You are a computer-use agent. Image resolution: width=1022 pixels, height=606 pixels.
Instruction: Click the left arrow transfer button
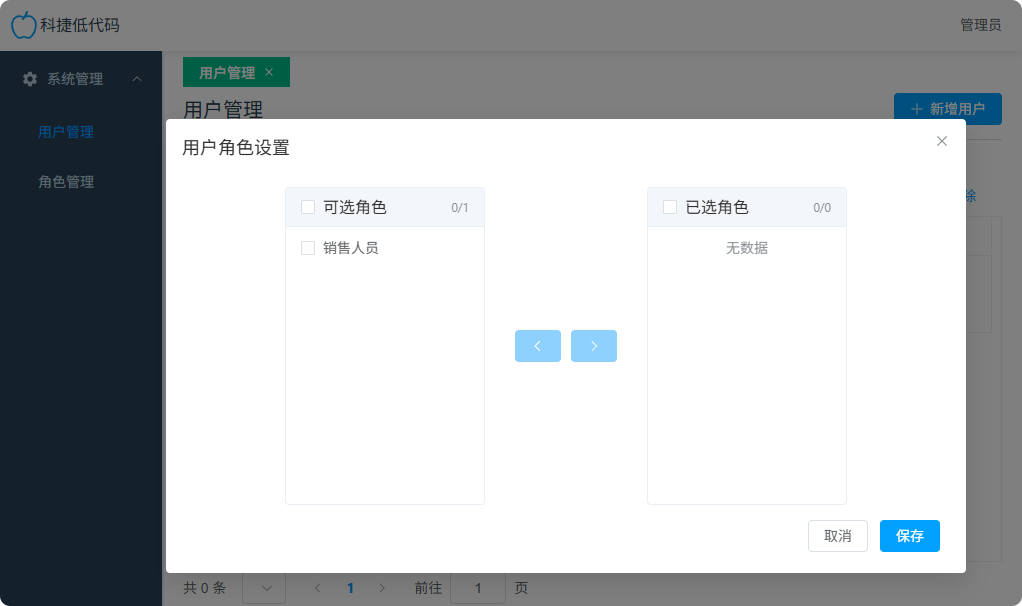pyautogui.click(x=538, y=346)
